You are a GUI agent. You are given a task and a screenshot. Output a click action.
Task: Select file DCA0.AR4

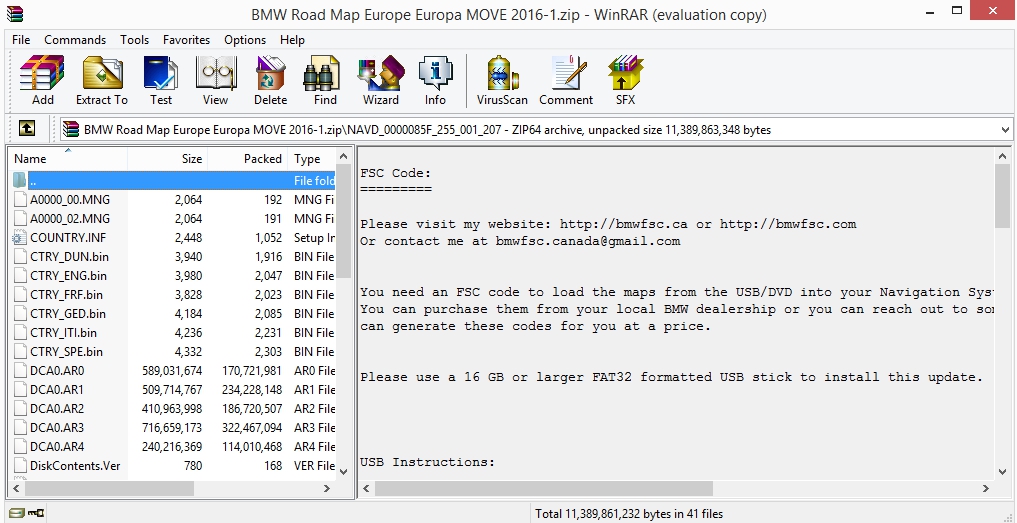coord(57,446)
